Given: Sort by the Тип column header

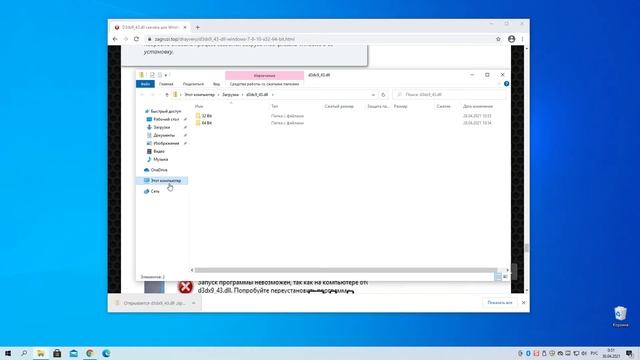Looking at the screenshot, I should point(275,106).
